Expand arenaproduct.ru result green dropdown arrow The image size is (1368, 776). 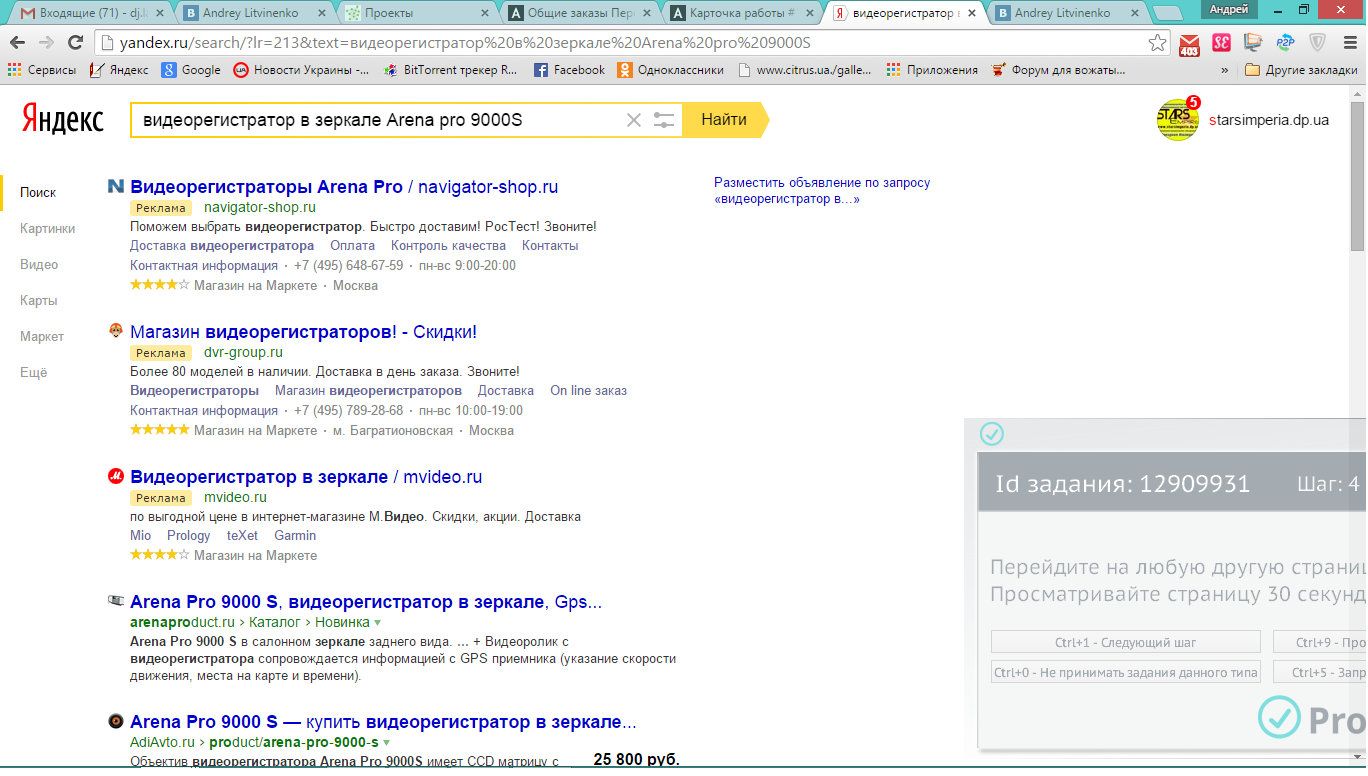point(377,623)
